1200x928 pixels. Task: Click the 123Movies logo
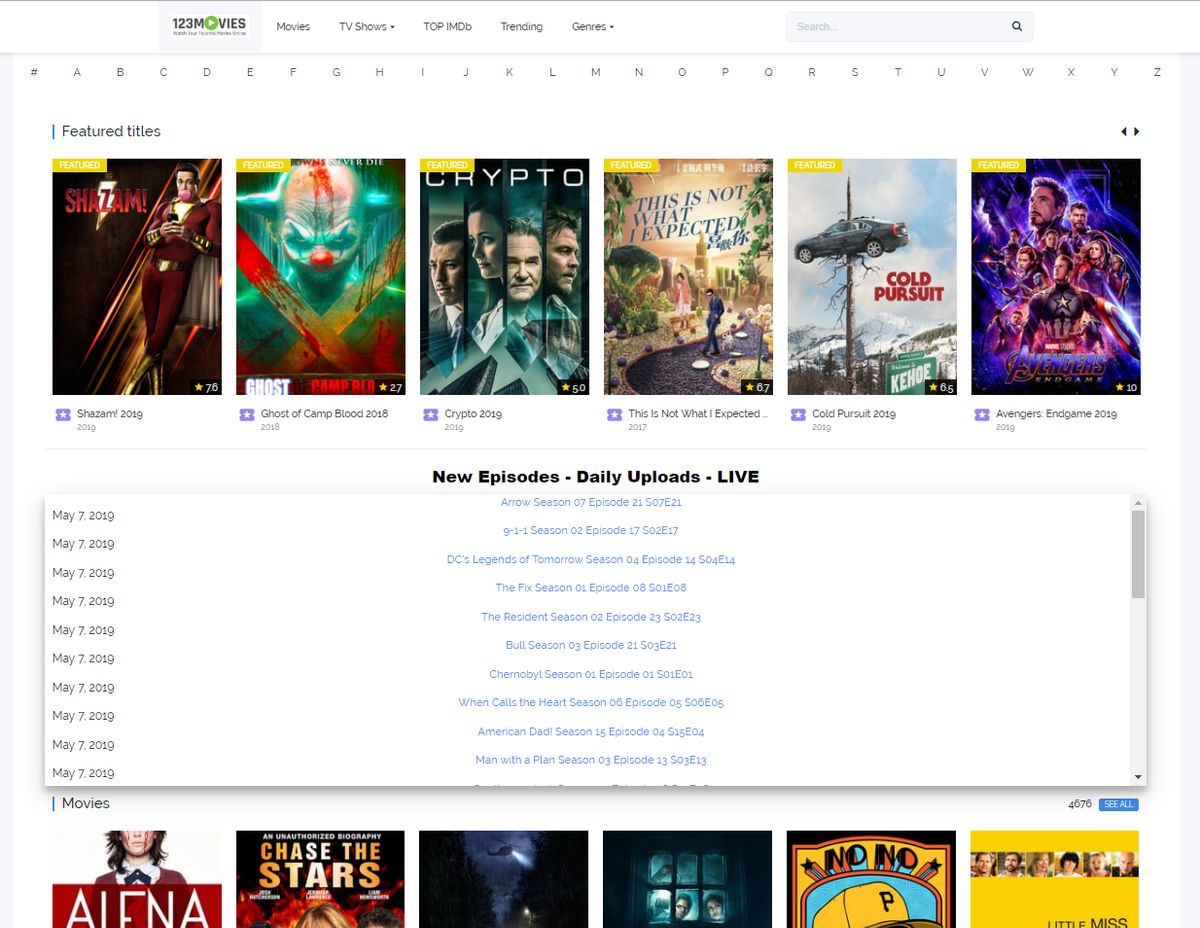(x=209, y=26)
